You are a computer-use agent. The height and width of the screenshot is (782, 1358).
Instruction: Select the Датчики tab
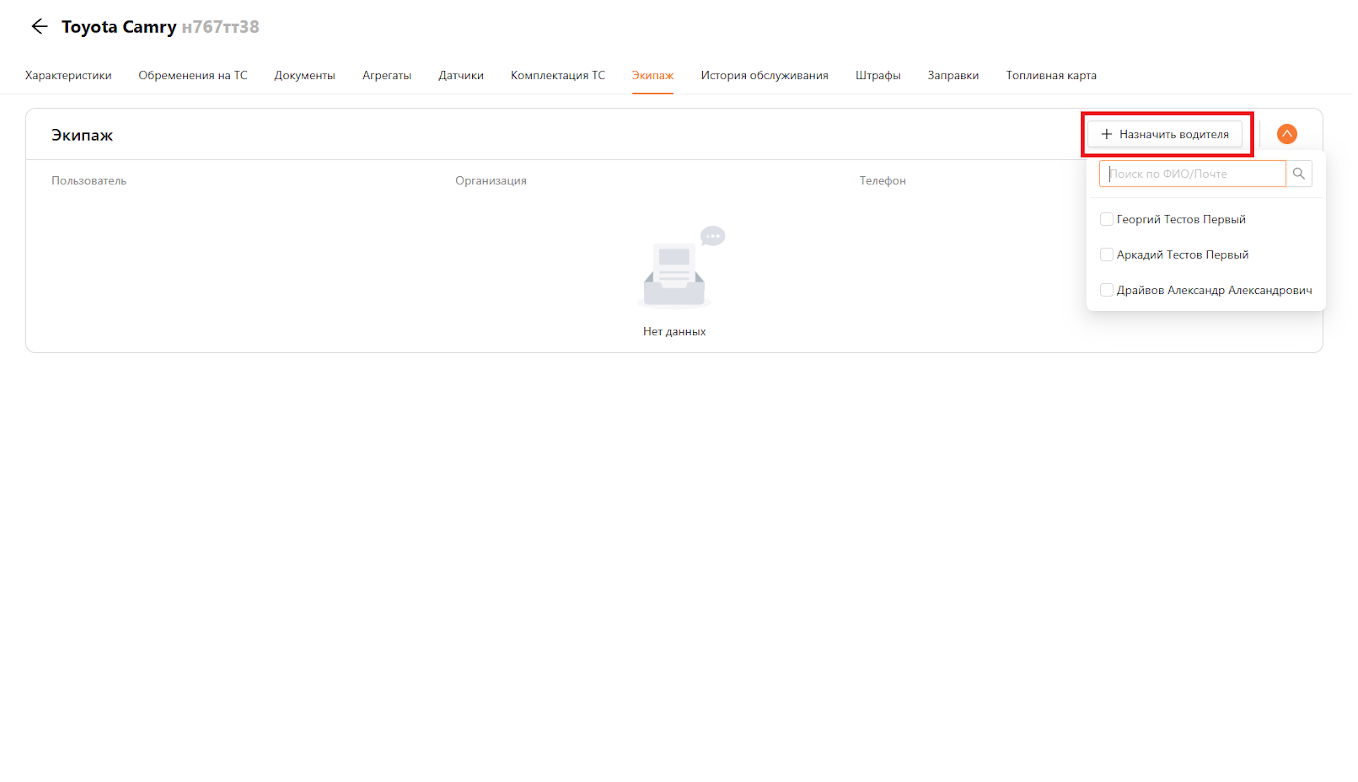click(x=461, y=75)
